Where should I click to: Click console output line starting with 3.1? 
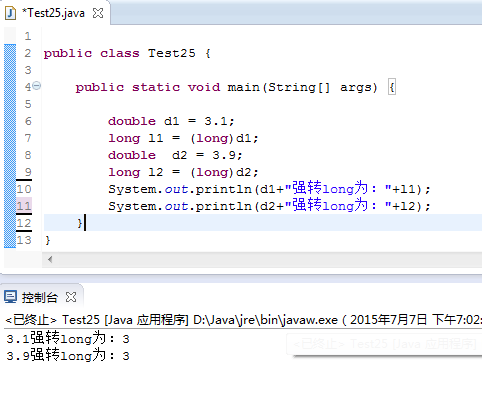(x=68, y=339)
